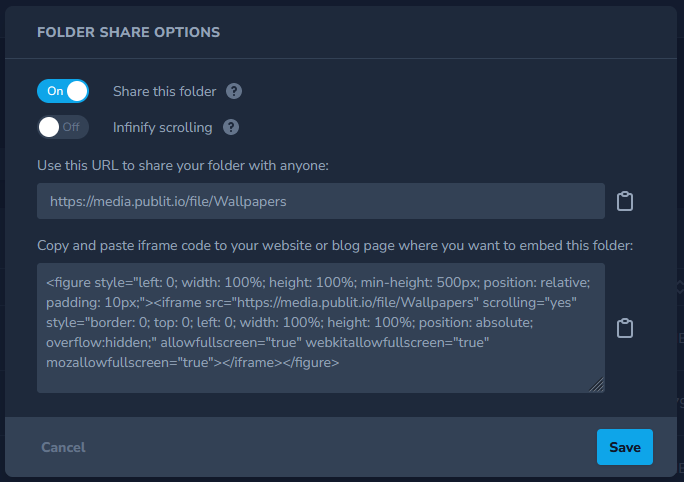
Task: Click inside the iframe code text area
Action: (321, 328)
